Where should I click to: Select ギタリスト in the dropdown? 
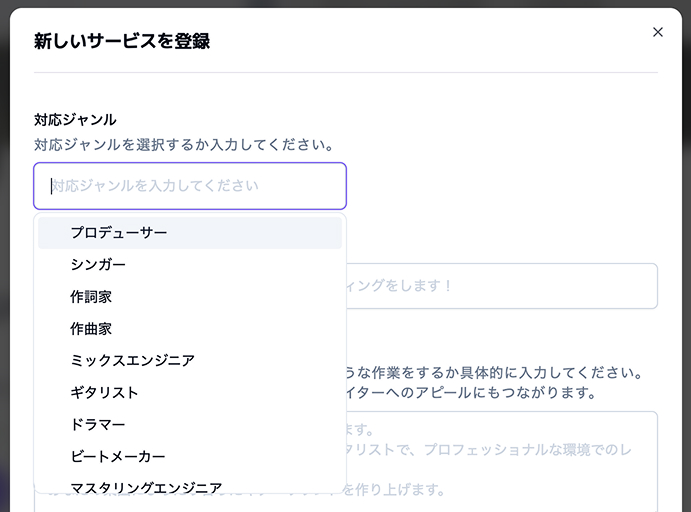click(104, 392)
